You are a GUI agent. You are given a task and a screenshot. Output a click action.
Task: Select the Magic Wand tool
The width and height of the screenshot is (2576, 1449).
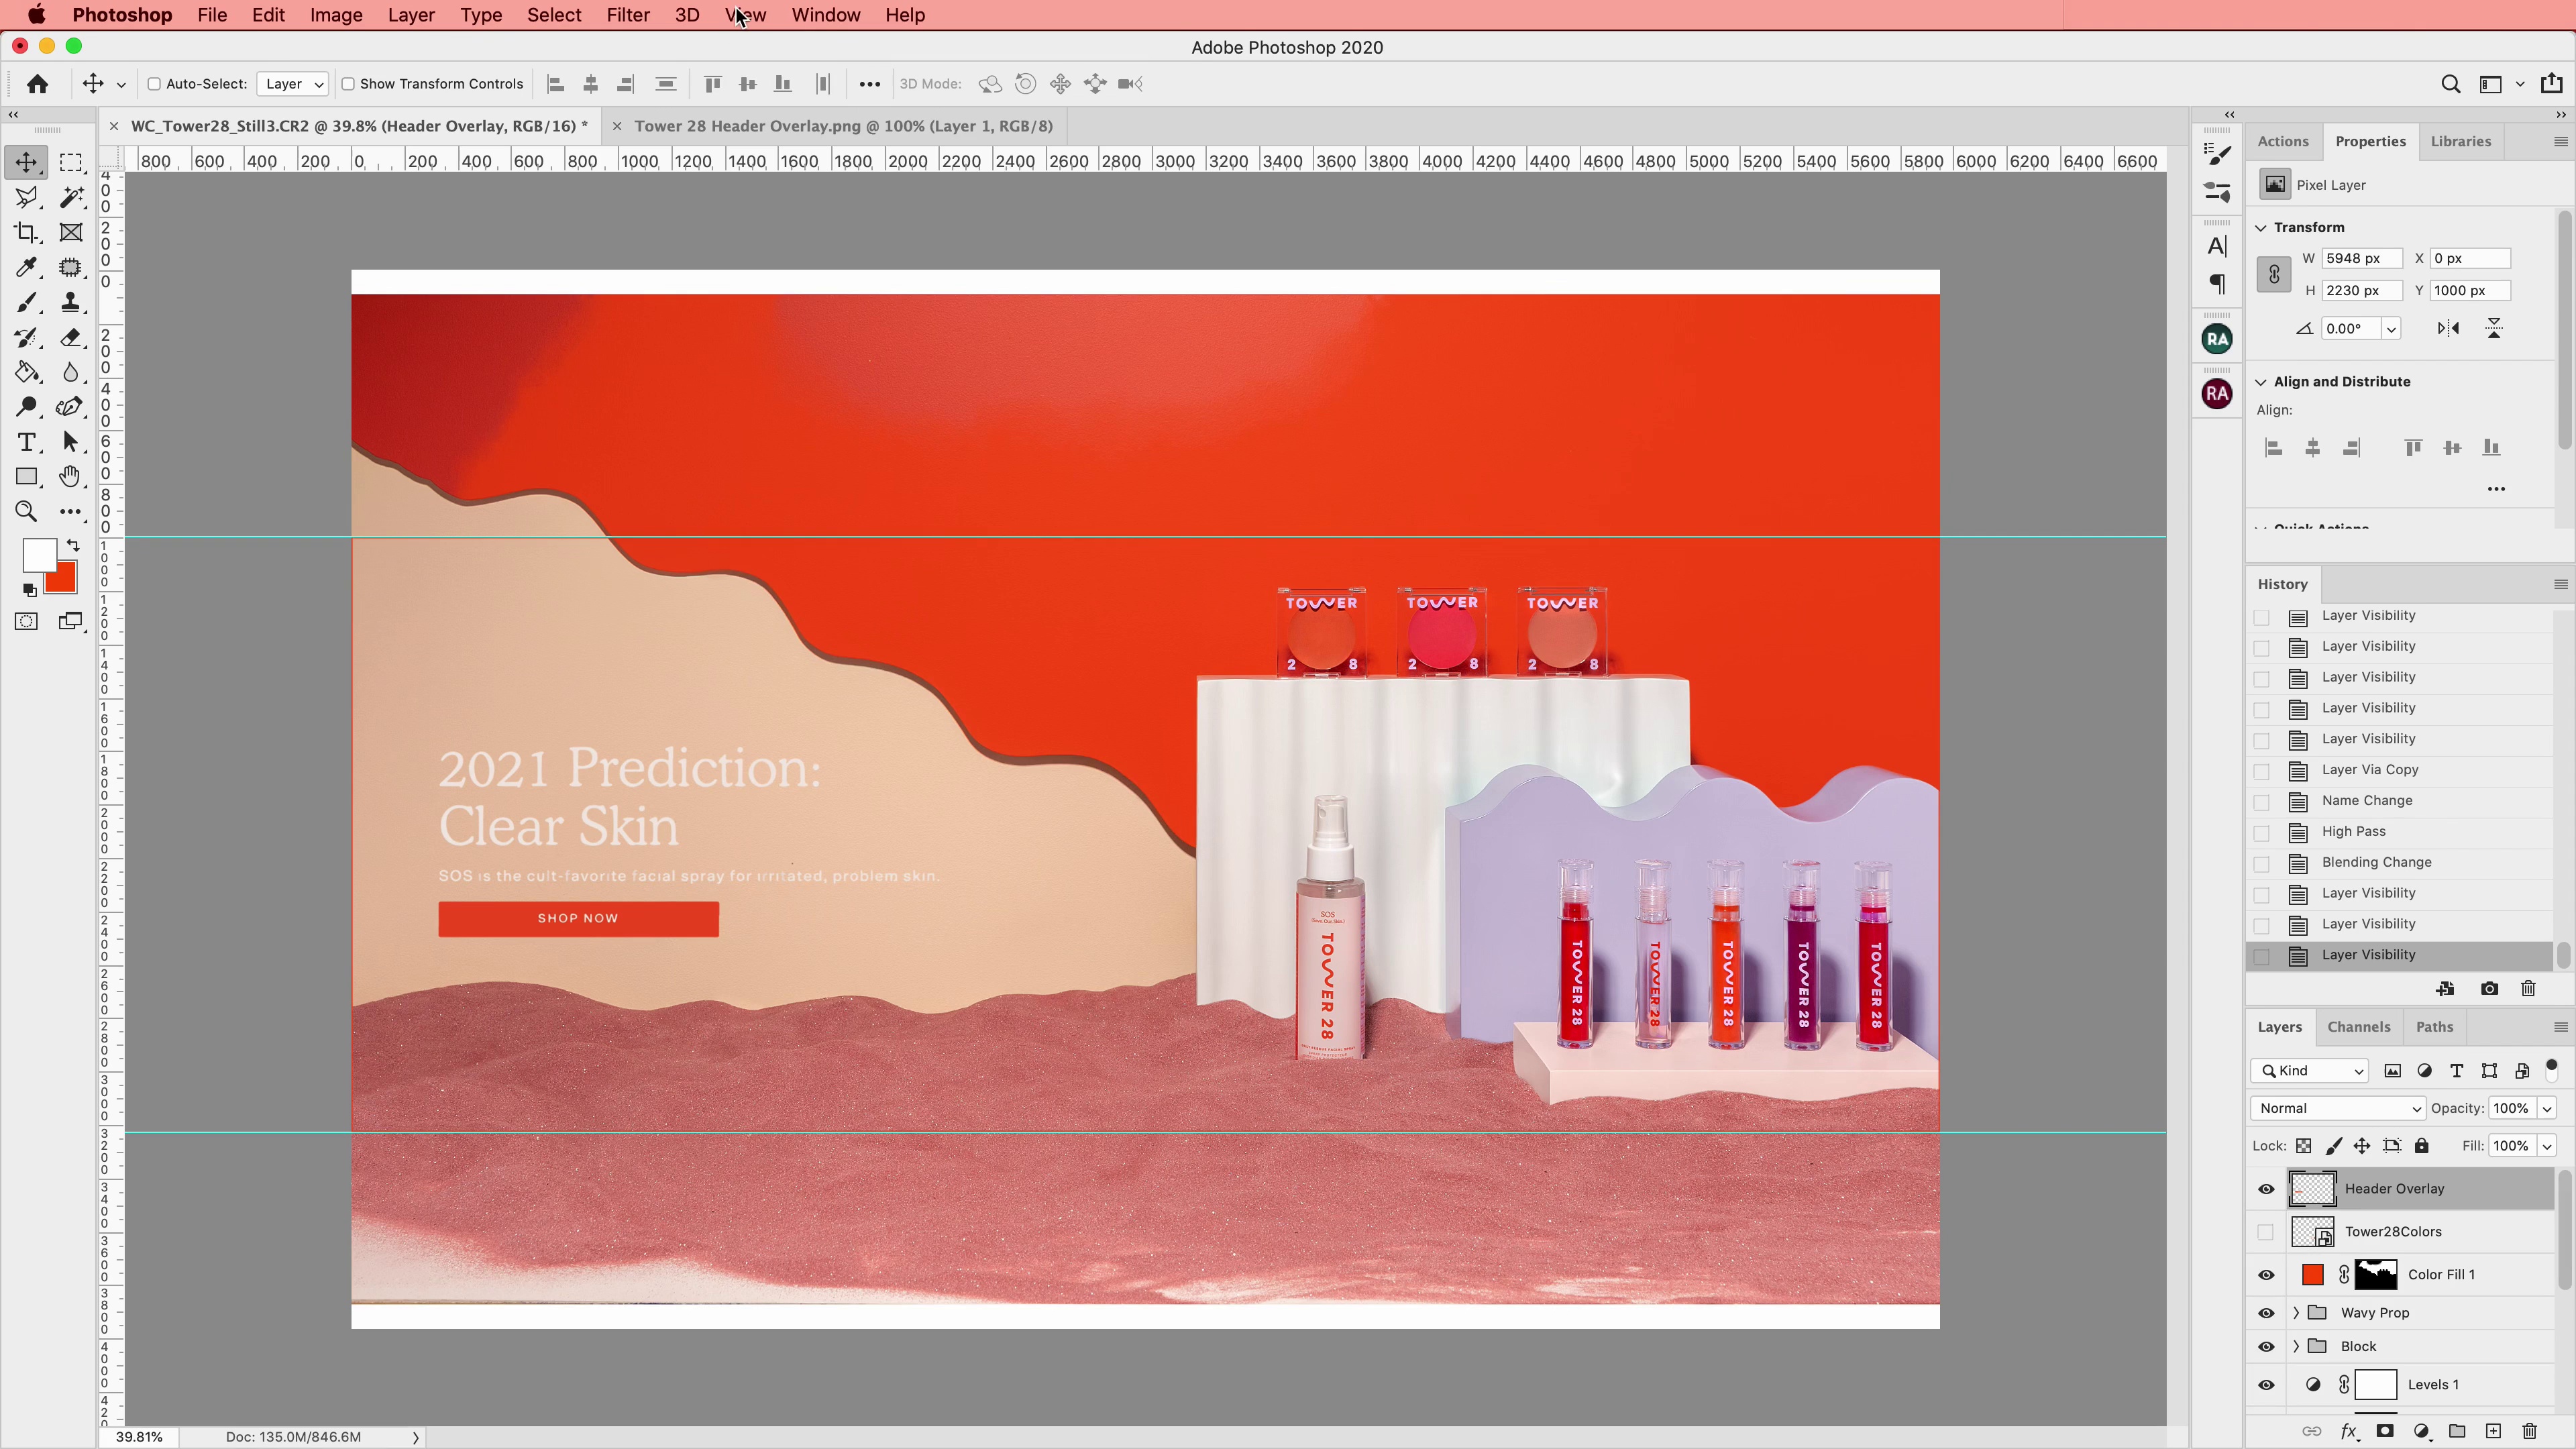pyautogui.click(x=71, y=198)
